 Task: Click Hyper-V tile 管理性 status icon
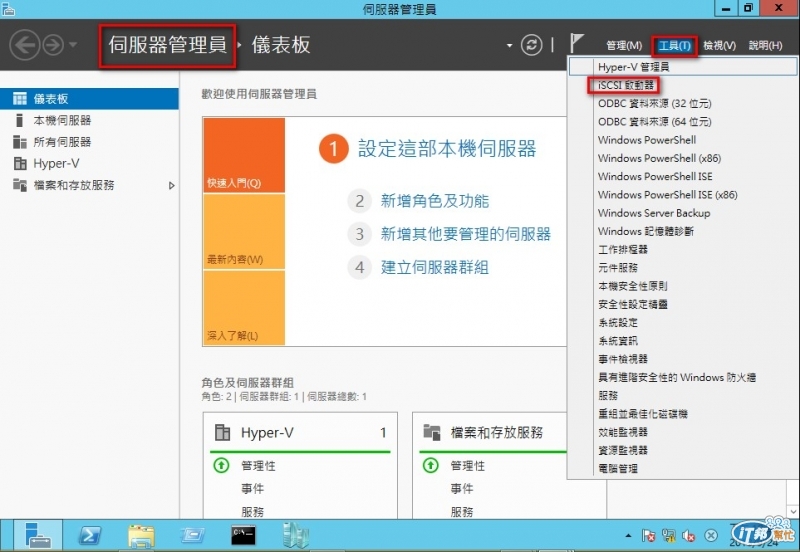[x=221, y=465]
